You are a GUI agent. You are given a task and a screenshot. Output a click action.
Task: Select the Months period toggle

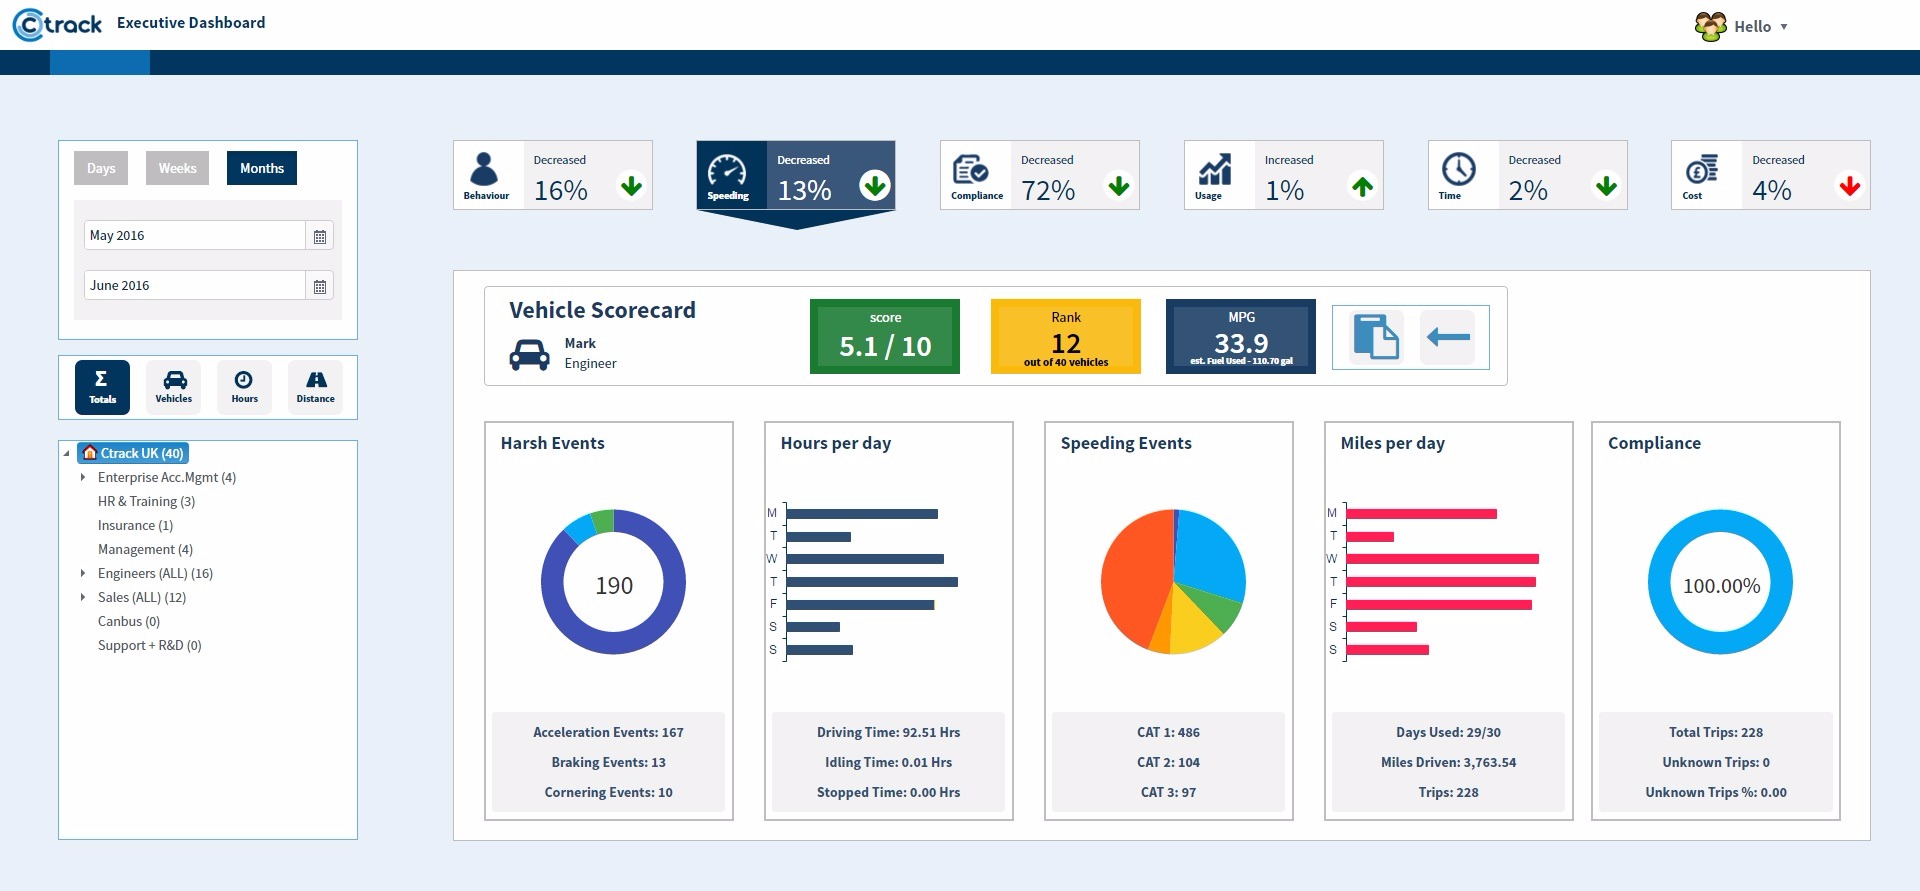[262, 168]
